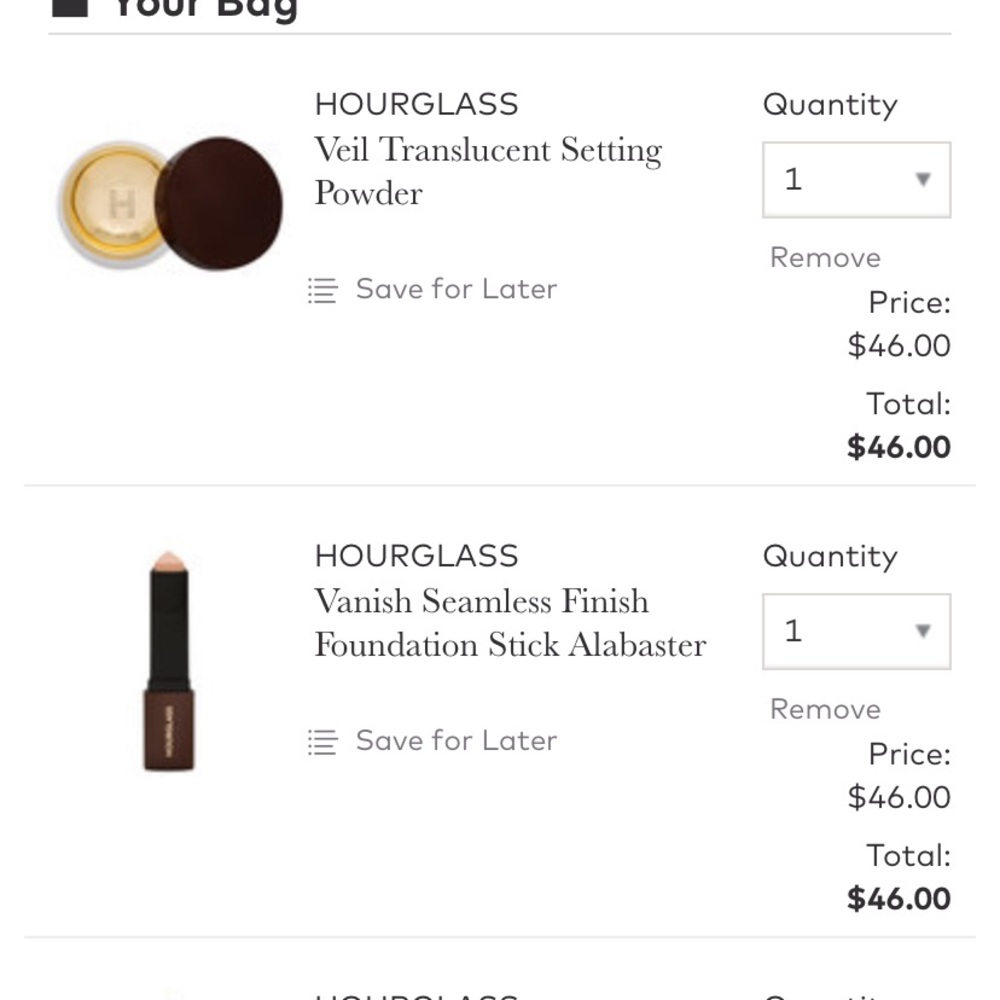Remove the Vanish Seamless Finish Foundation Stick

824,709
